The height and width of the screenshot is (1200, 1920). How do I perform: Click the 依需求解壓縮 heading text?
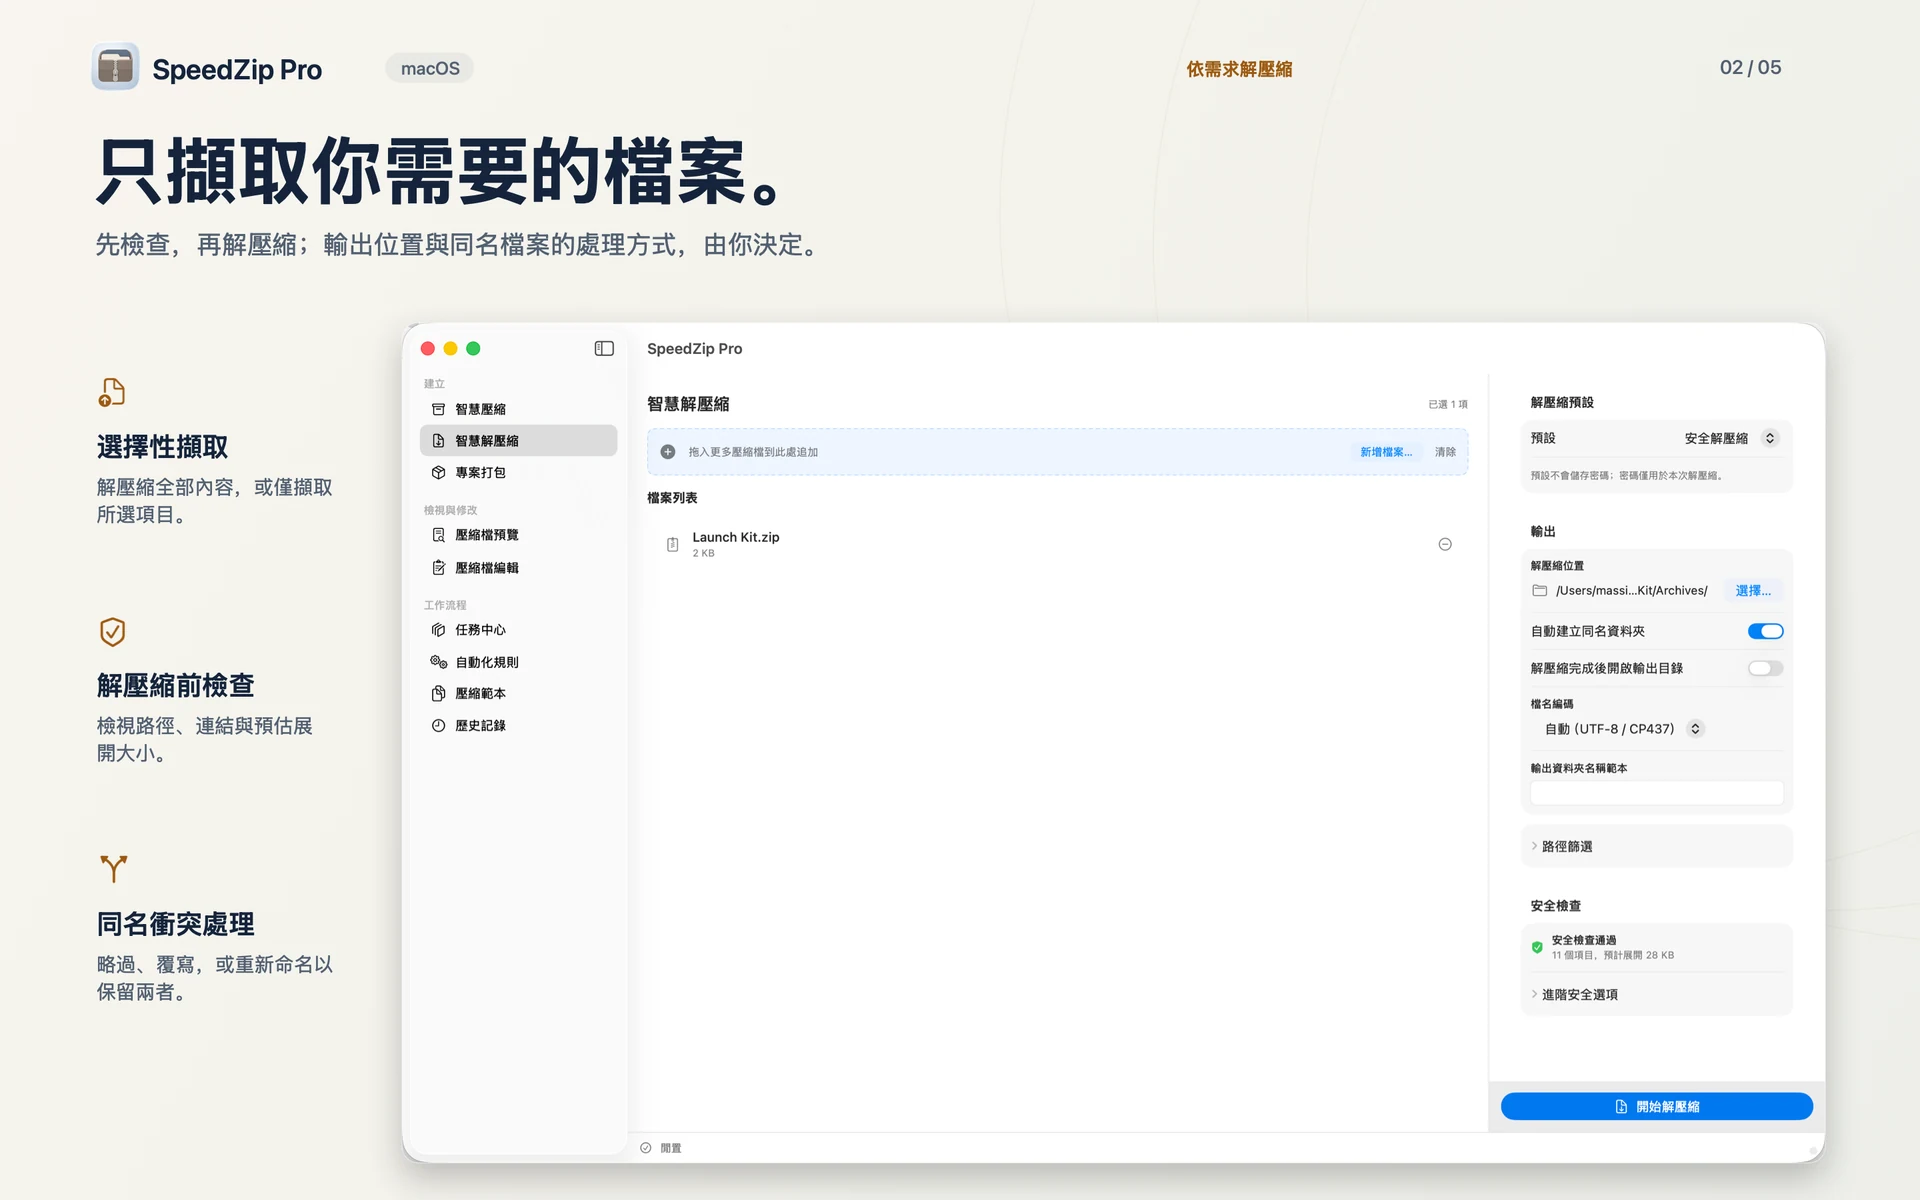pyautogui.click(x=1239, y=69)
